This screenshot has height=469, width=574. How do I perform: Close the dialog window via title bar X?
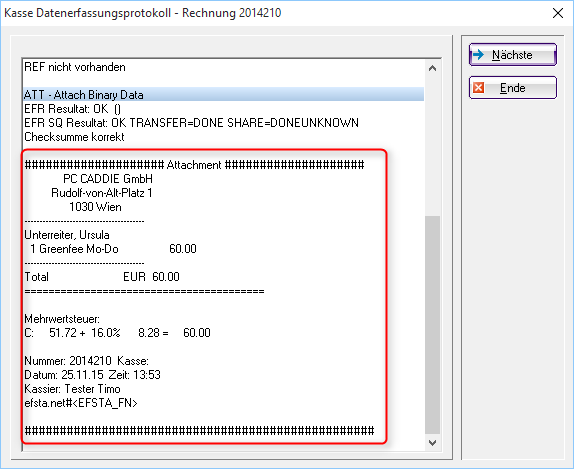(558, 13)
